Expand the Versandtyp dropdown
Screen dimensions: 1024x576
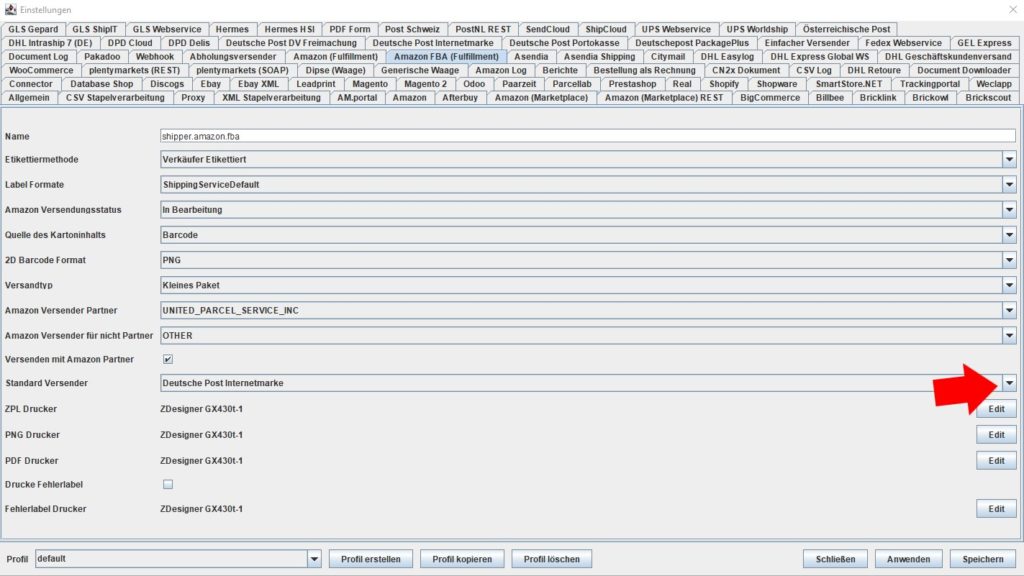pyautogui.click(x=1009, y=285)
